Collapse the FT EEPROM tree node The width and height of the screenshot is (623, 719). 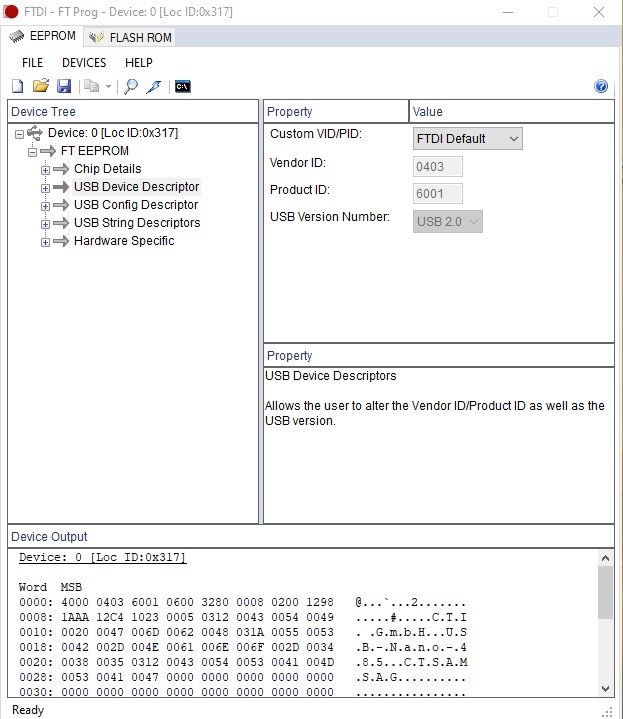click(32, 151)
